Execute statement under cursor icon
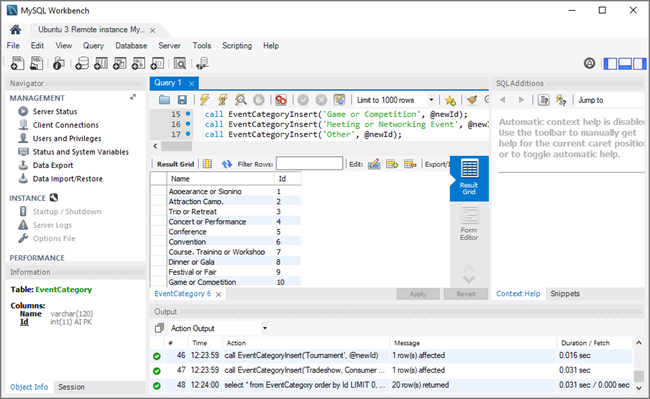 [223, 100]
